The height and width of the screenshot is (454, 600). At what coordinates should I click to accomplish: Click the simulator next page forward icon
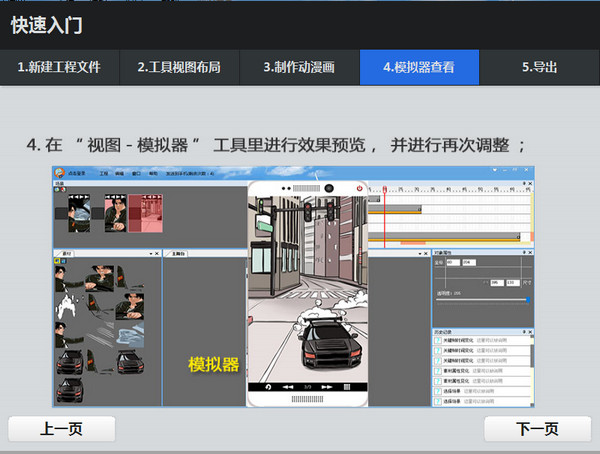328,386
